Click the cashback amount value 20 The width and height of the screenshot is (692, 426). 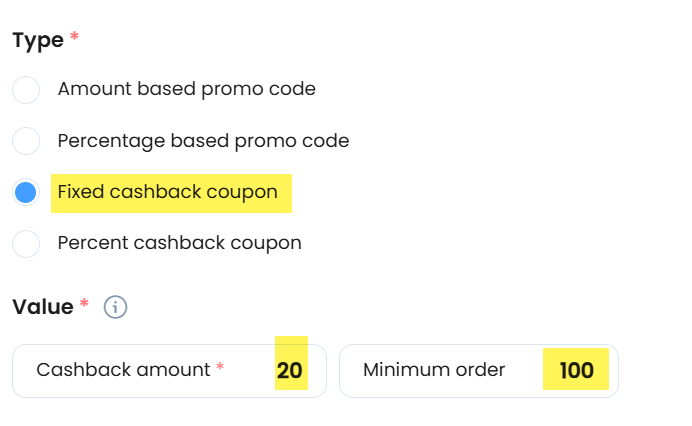click(290, 370)
